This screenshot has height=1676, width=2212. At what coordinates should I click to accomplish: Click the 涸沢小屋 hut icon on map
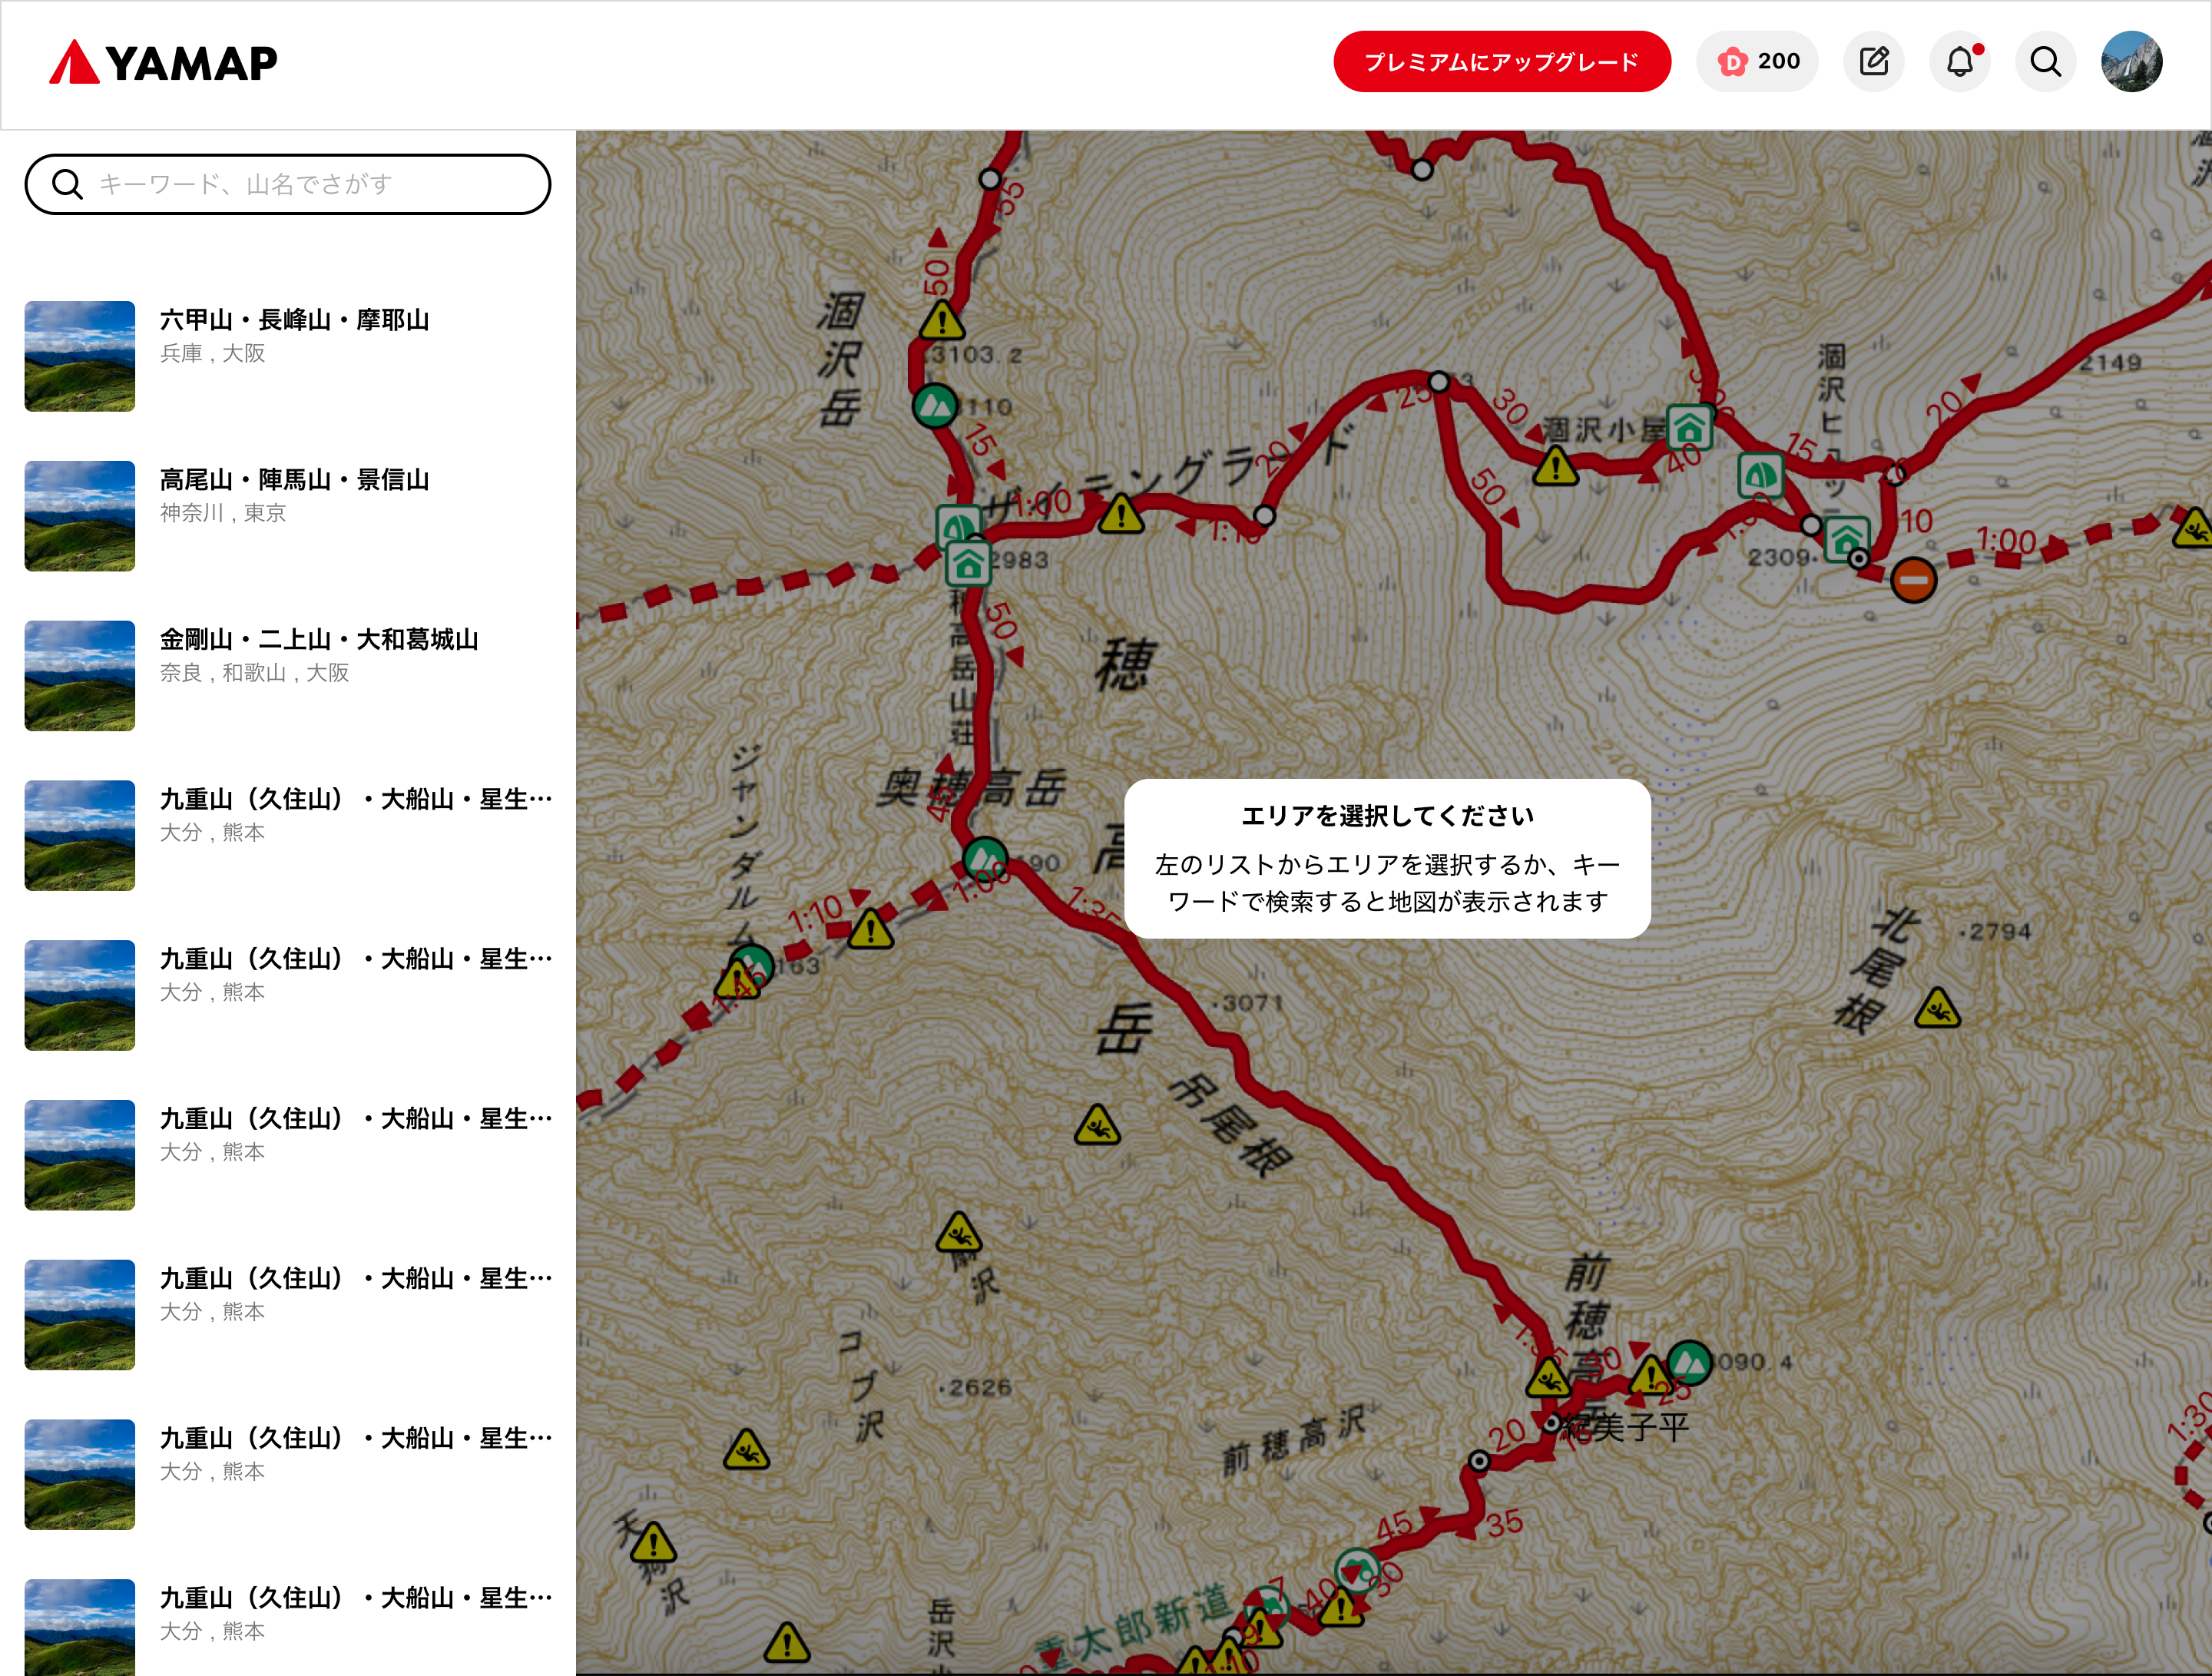click(x=1689, y=429)
